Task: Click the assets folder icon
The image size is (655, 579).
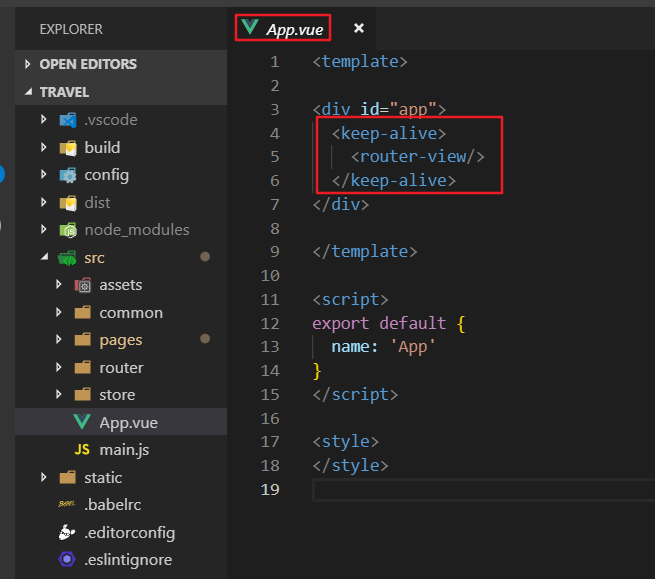Action: (x=83, y=285)
